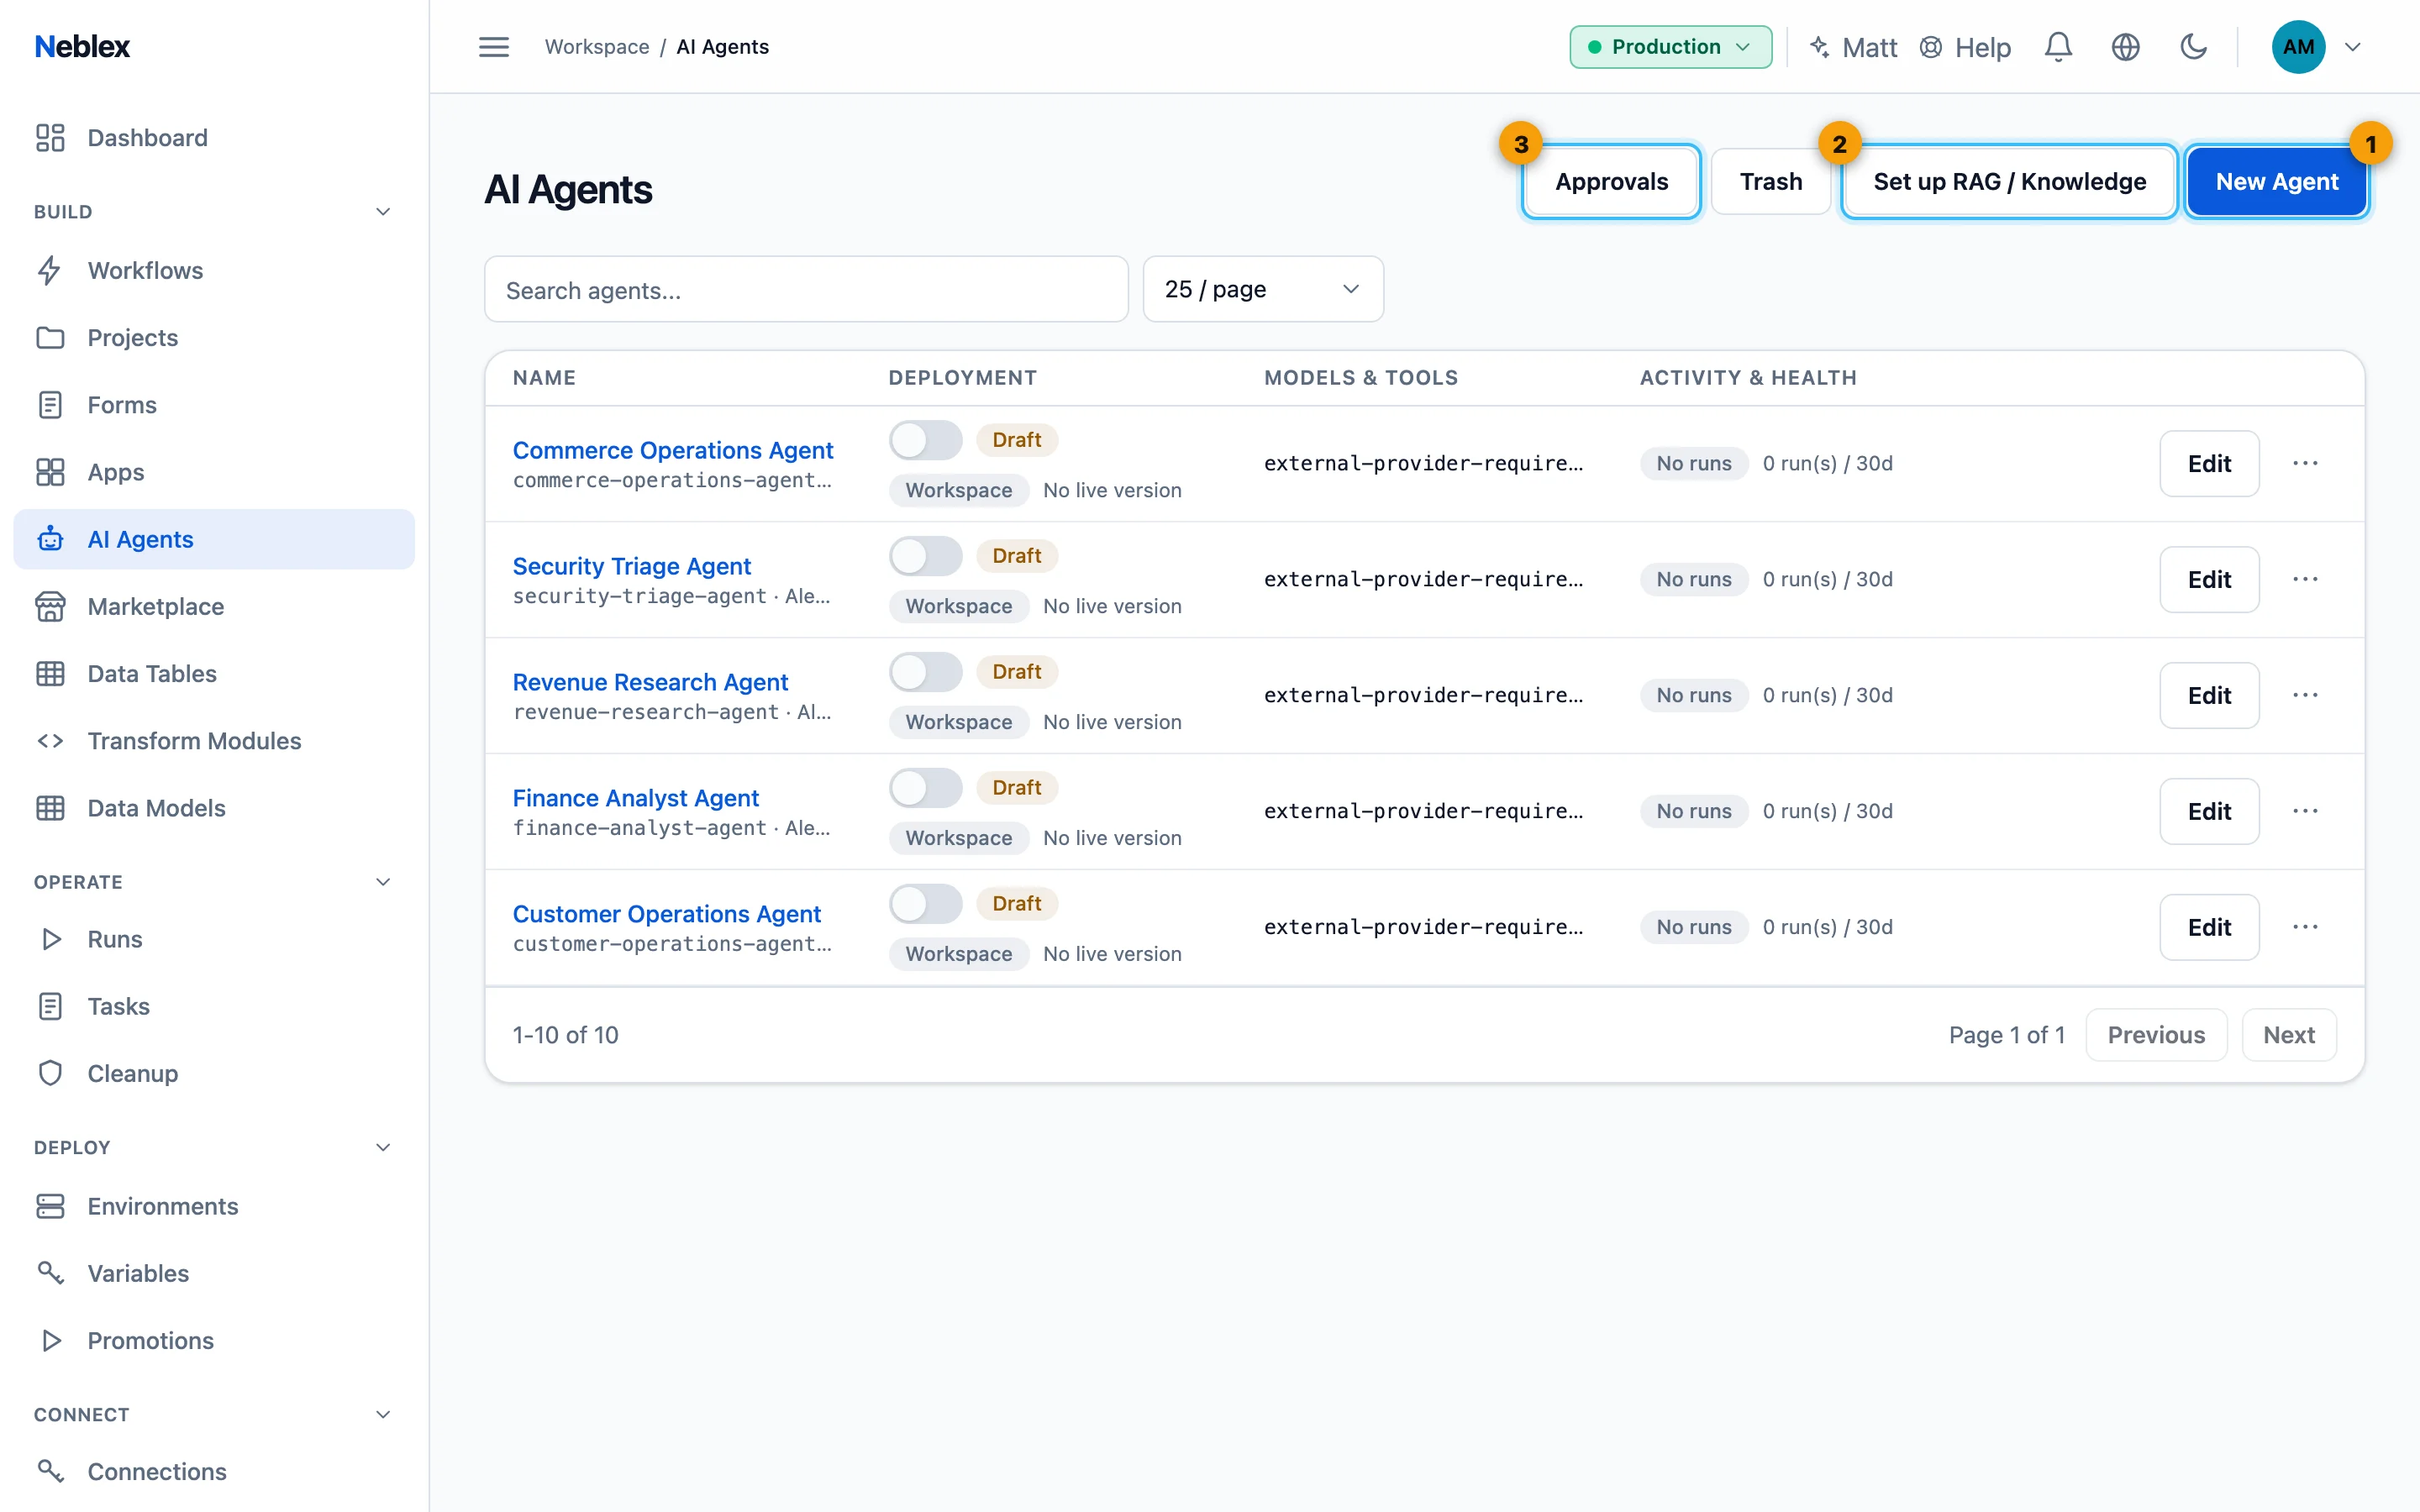Open the notifications bell
The width and height of the screenshot is (2420, 1512).
click(x=2058, y=47)
